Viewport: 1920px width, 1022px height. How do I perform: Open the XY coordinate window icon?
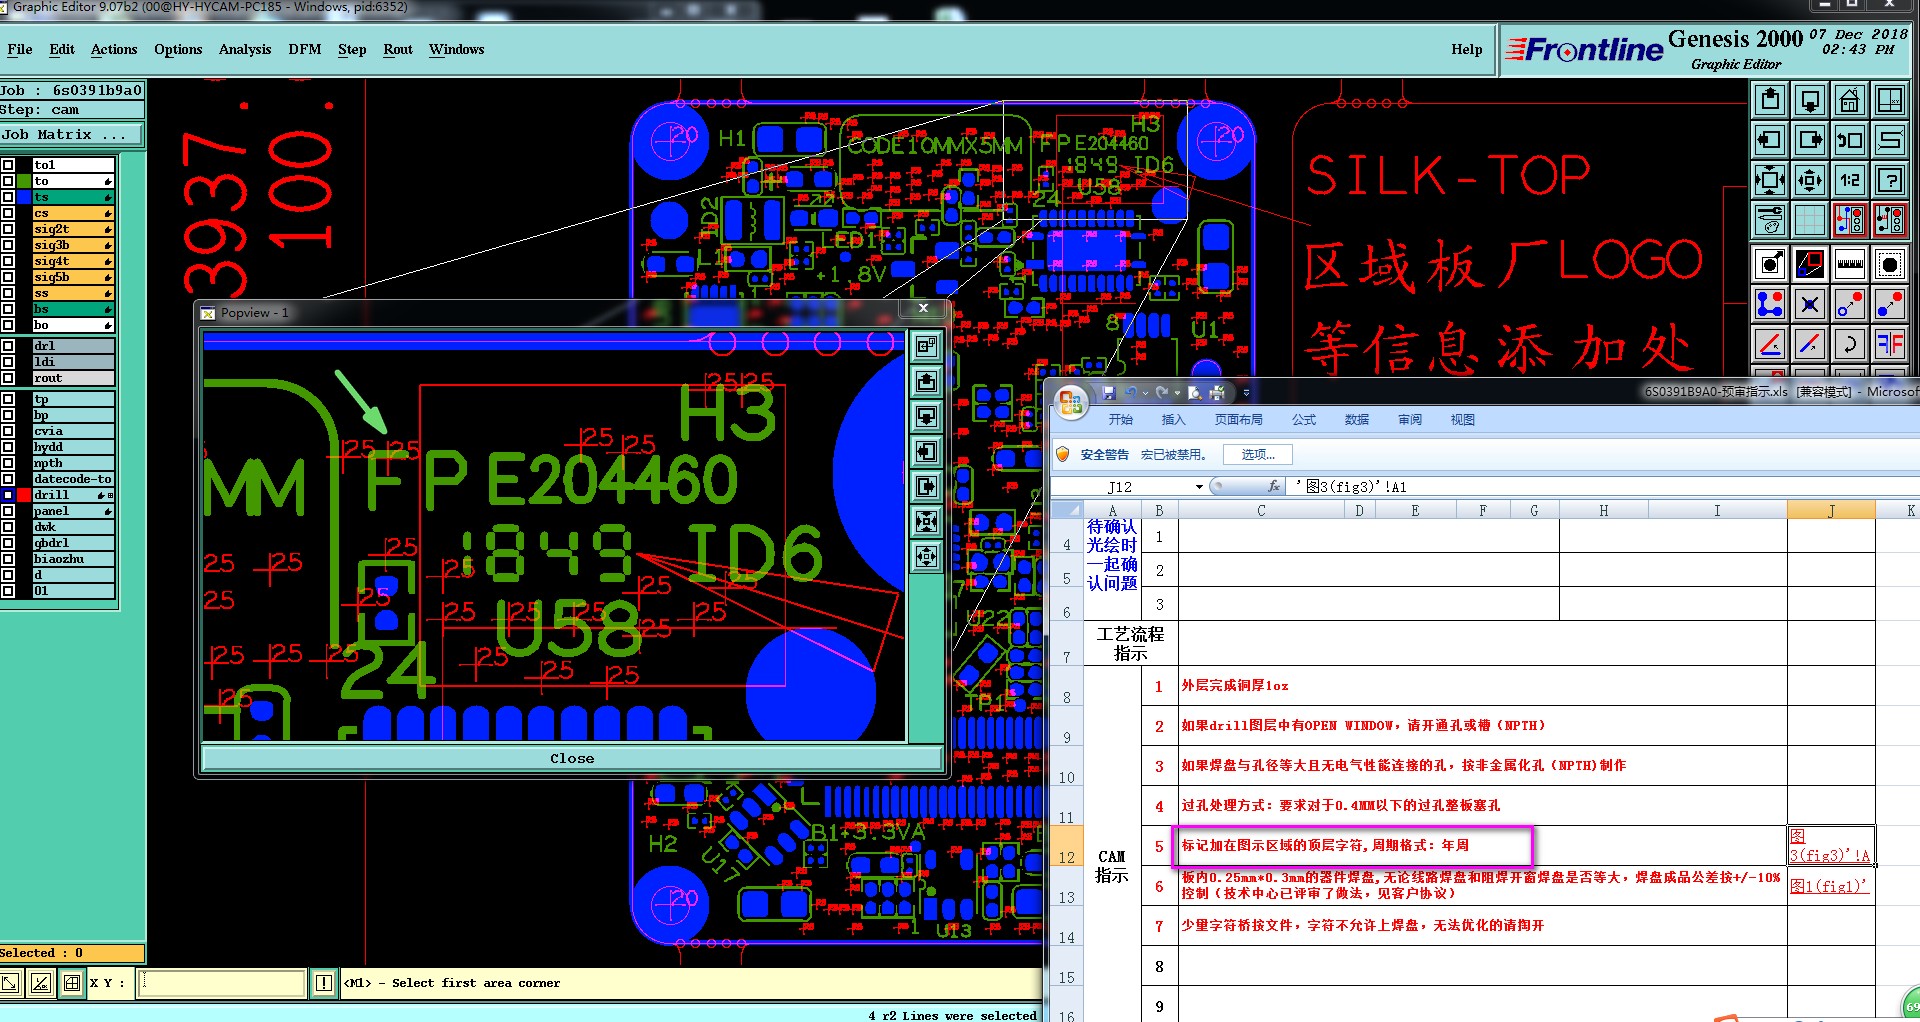1890,100
